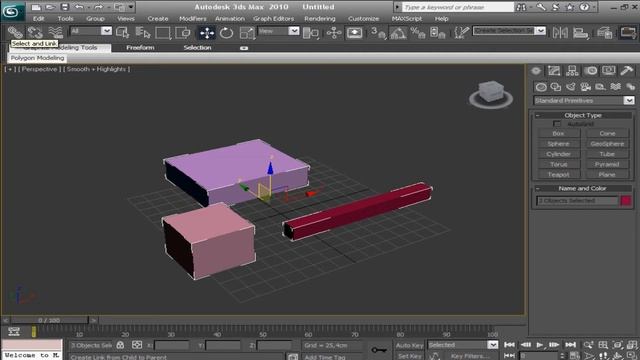This screenshot has height=360, width=640.
Task: Select the Cameras category icon
Action: (x=585, y=87)
